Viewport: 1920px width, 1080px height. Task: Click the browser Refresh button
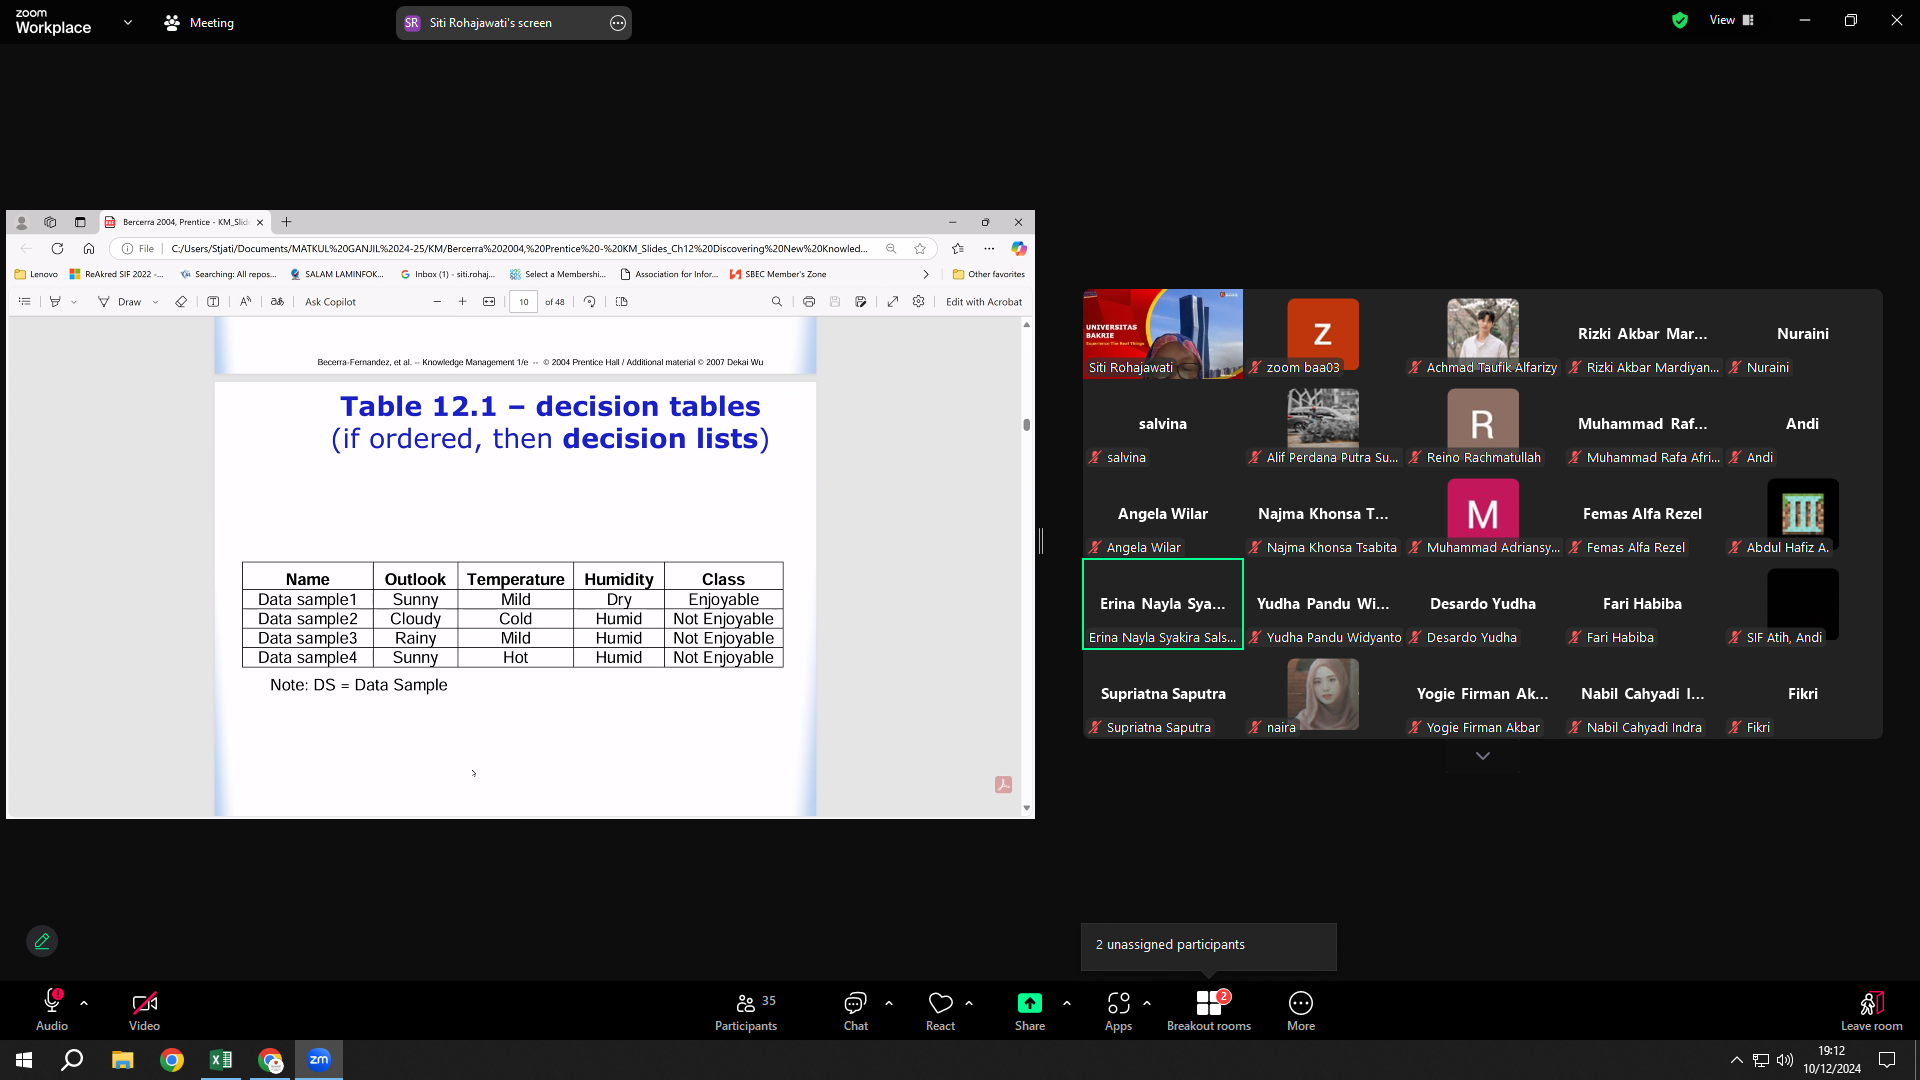pos(57,249)
